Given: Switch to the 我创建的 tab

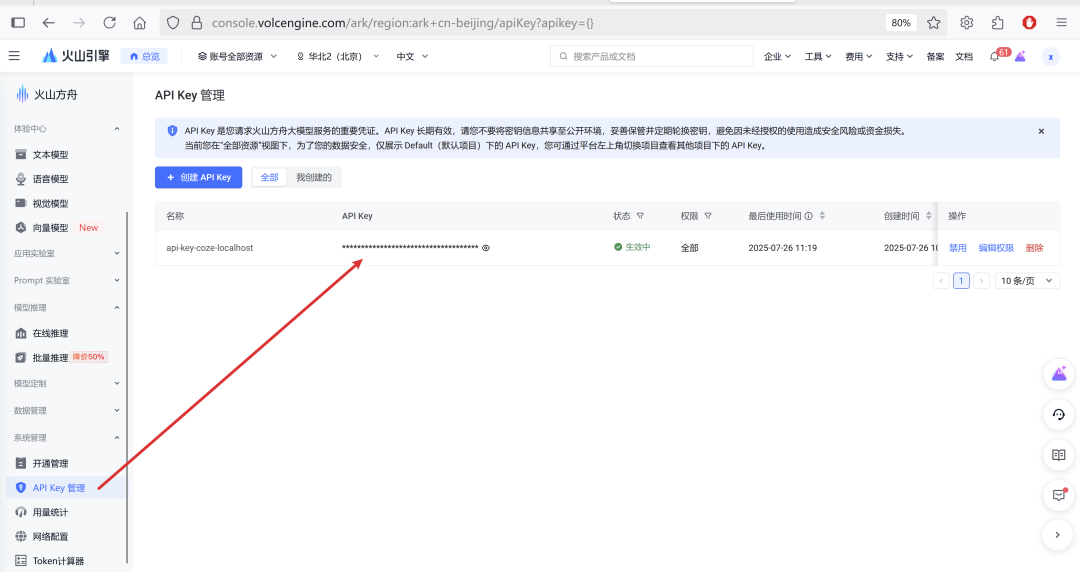Looking at the screenshot, I should point(313,177).
